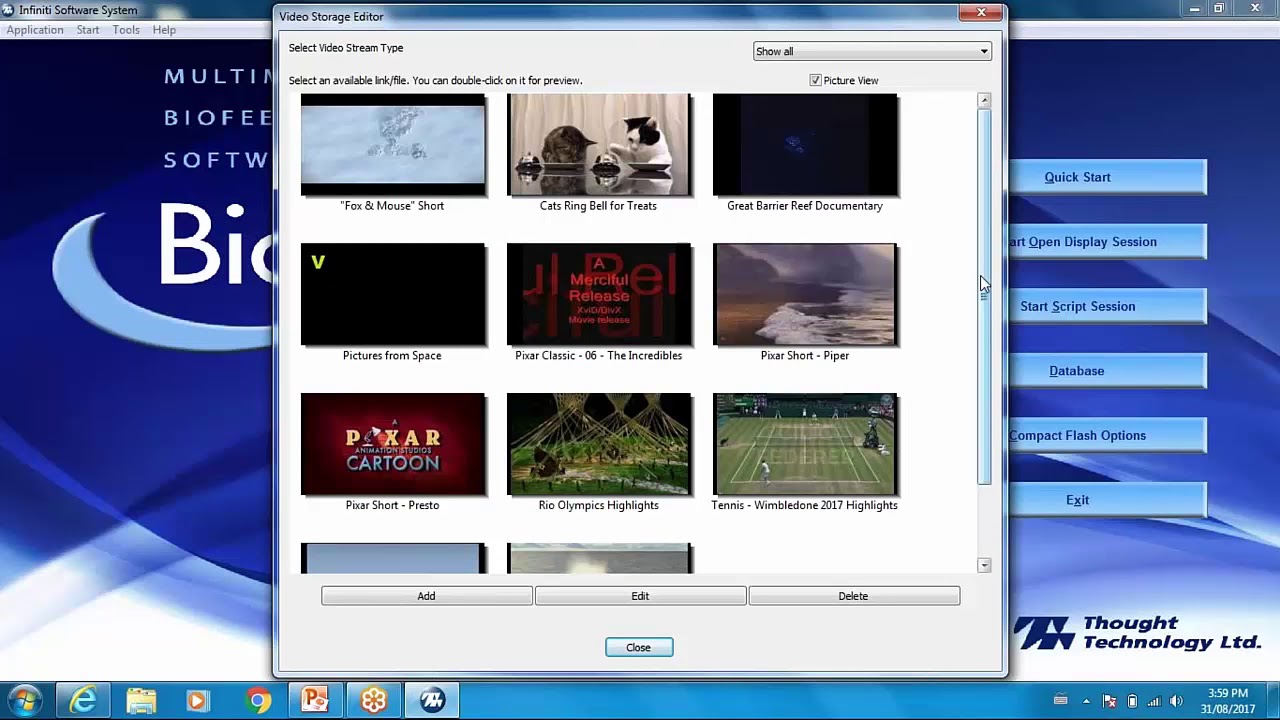Click the "Pictures from Space" caption text

[x=392, y=355]
